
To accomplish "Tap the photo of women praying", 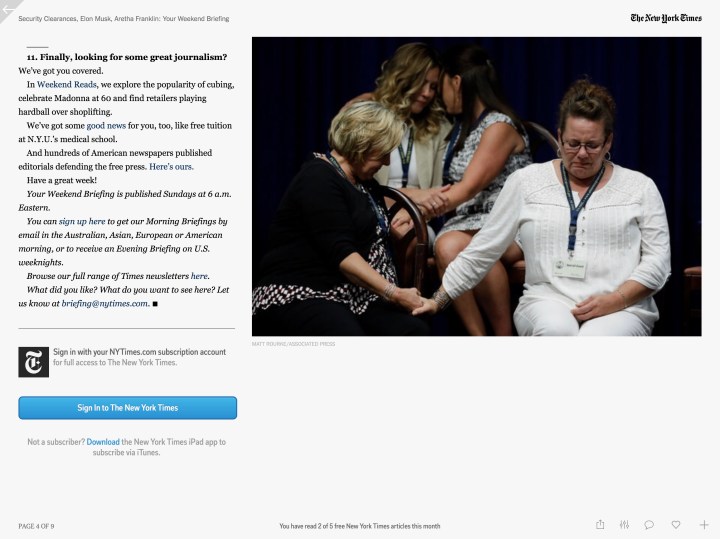I will 476,187.
